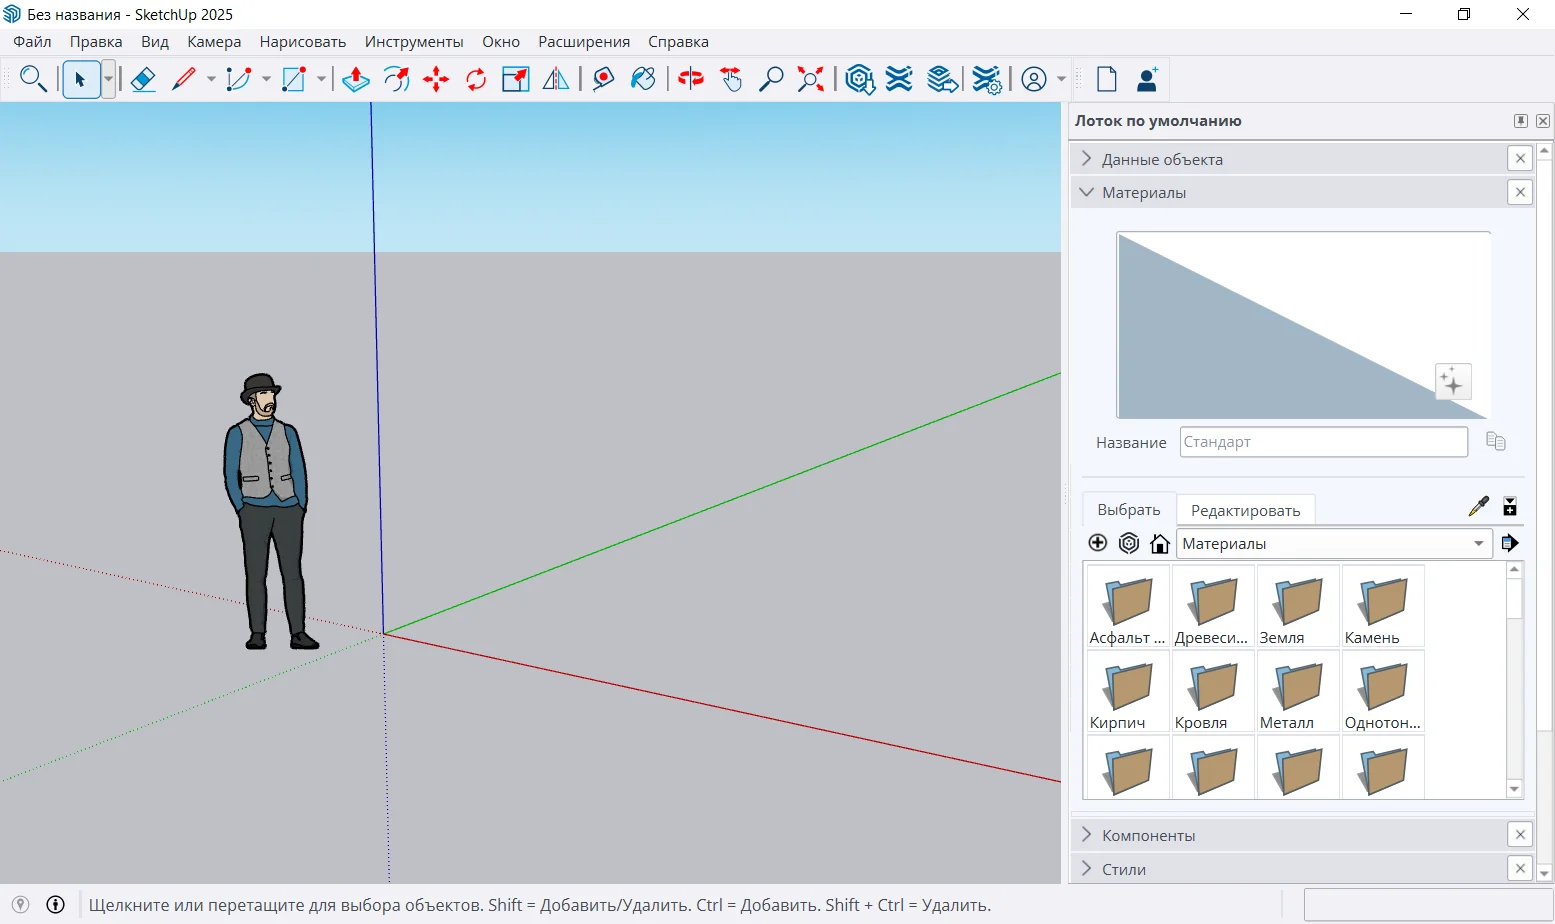
Task: Open the Справка menu
Action: pos(678,42)
